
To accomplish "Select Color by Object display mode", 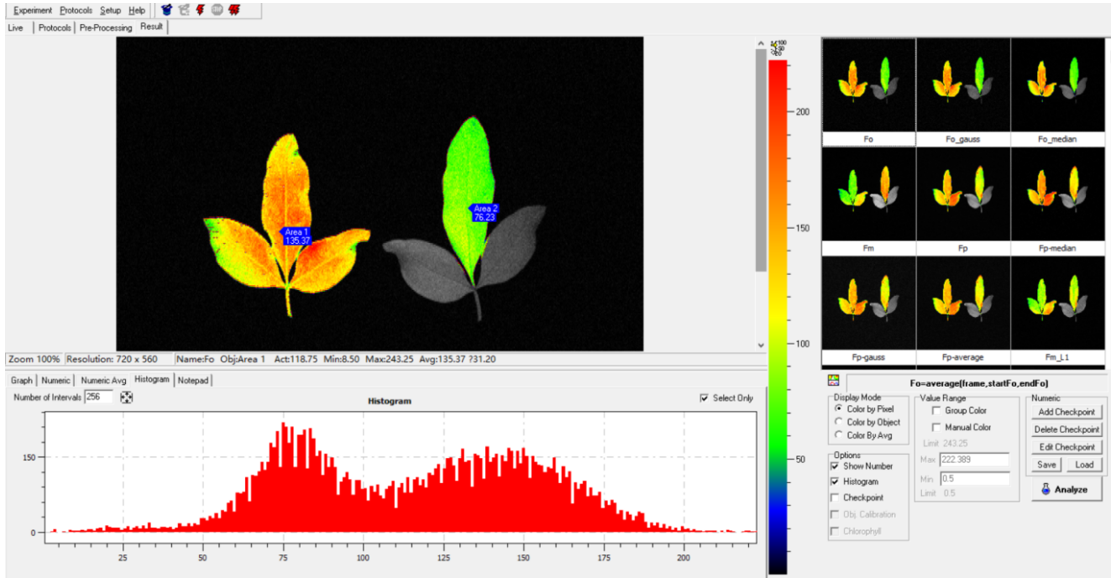I will tap(838, 422).
